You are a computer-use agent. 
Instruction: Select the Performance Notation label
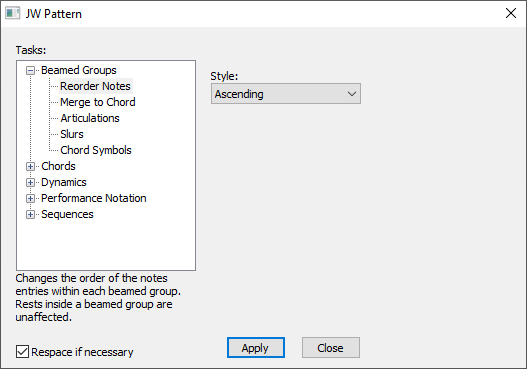[x=94, y=198]
